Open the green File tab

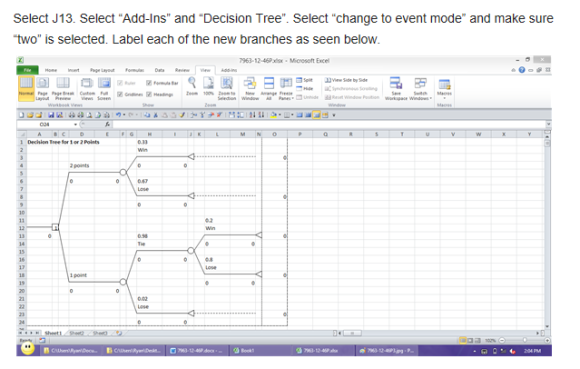pyautogui.click(x=27, y=70)
